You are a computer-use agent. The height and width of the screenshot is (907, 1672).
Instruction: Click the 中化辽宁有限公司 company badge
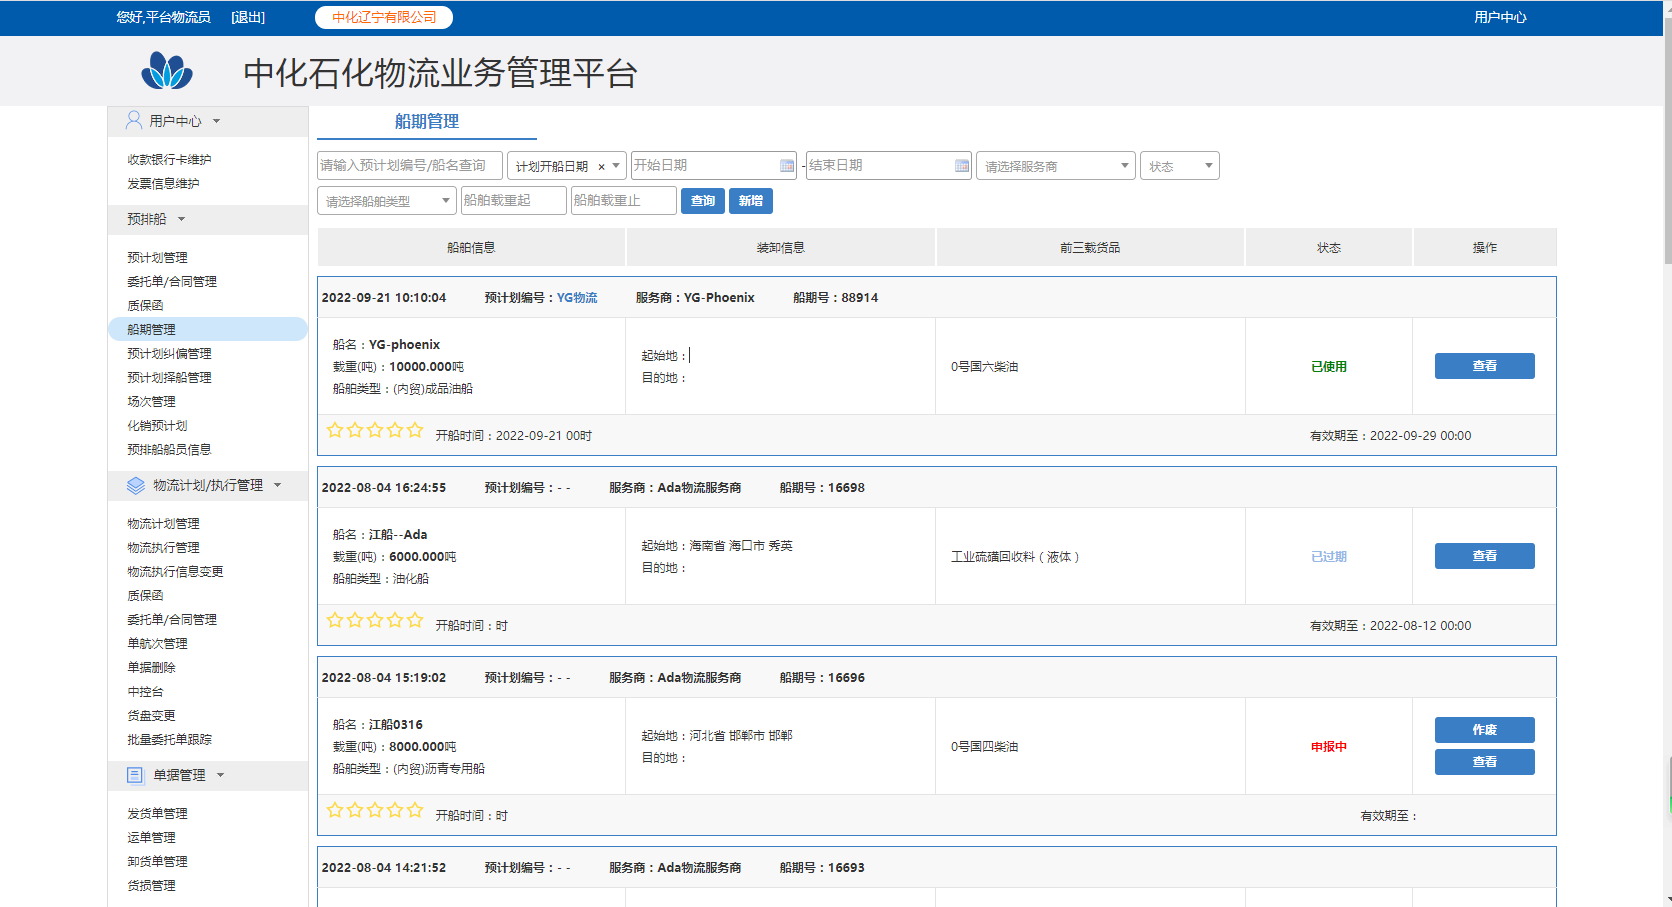pos(384,17)
